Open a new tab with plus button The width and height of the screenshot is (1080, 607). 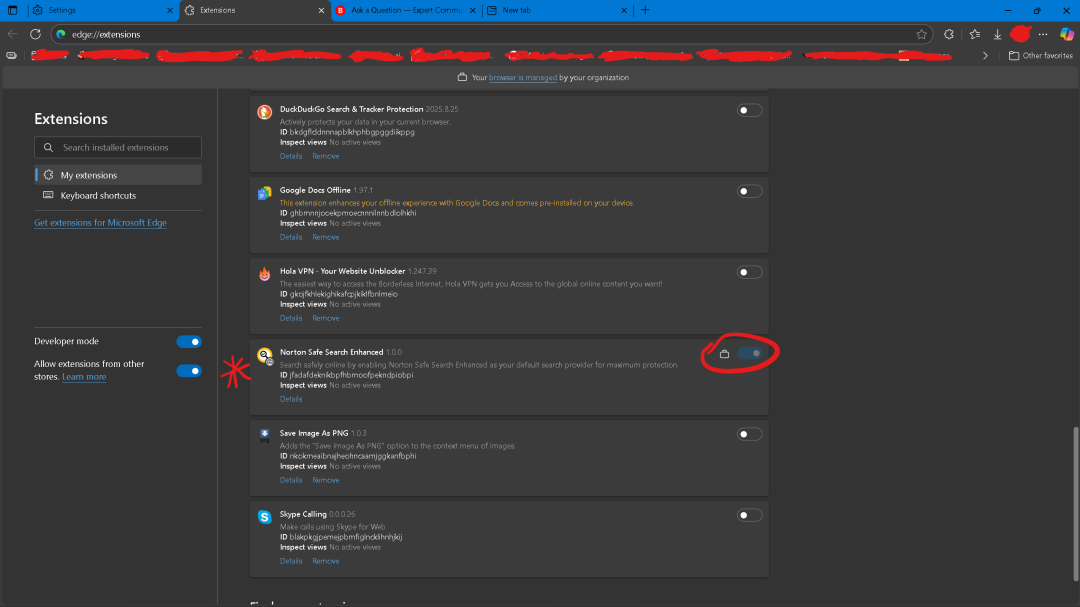645,10
